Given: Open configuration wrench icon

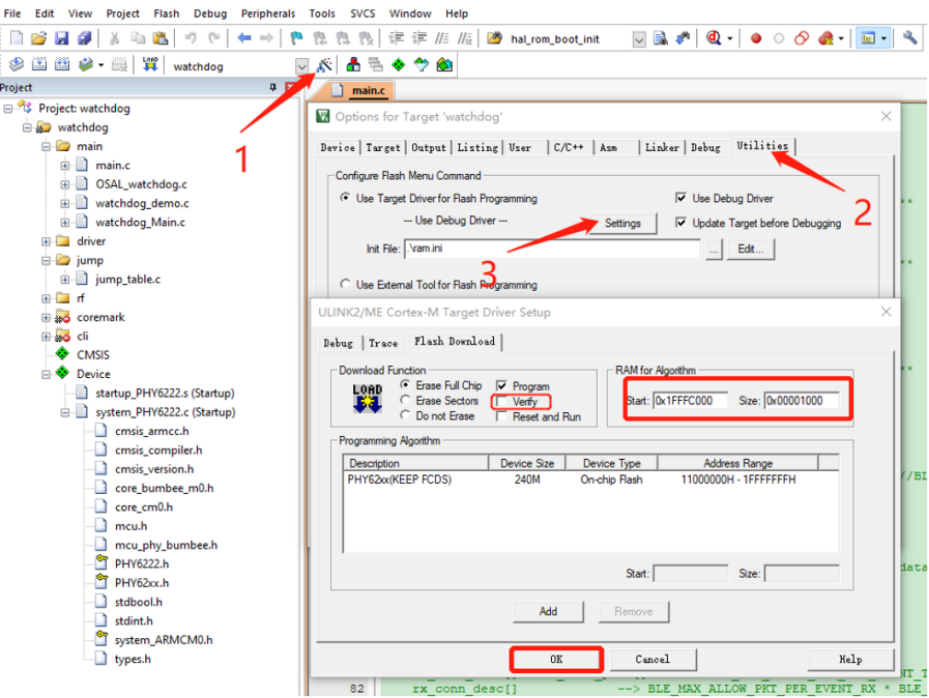Looking at the screenshot, I should pos(910,39).
